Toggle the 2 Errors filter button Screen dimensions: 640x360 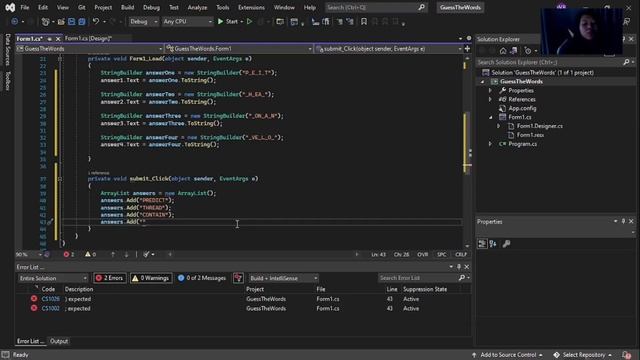(109, 278)
